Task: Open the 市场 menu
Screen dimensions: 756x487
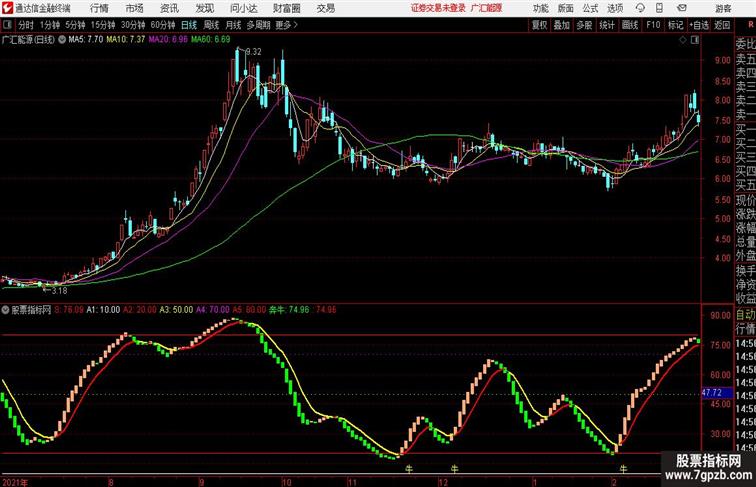Action: 134,8
